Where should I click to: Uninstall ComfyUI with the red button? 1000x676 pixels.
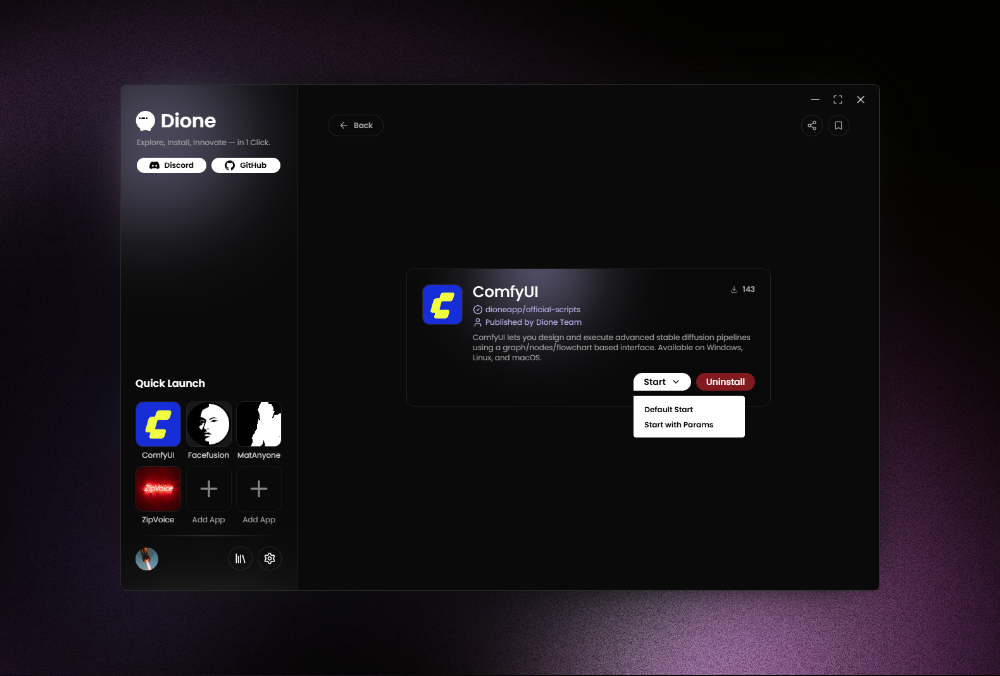725,382
